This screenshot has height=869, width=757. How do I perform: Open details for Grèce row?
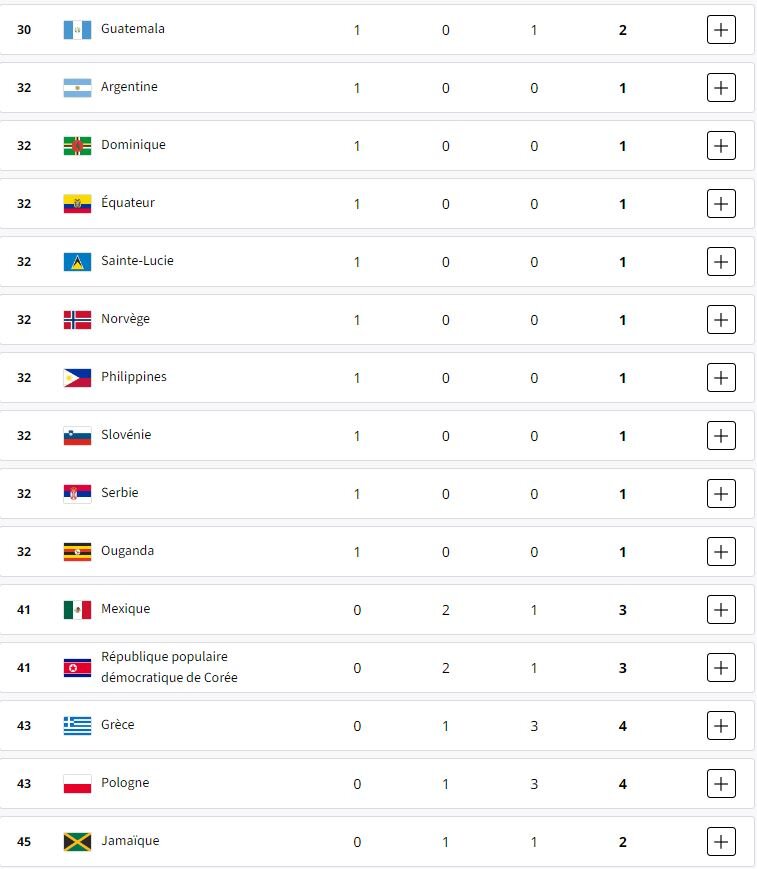[721, 726]
